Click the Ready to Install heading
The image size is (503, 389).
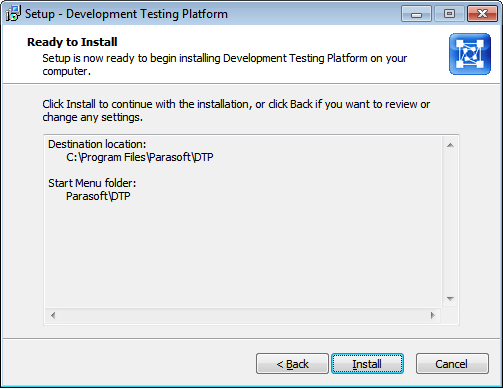(72, 42)
